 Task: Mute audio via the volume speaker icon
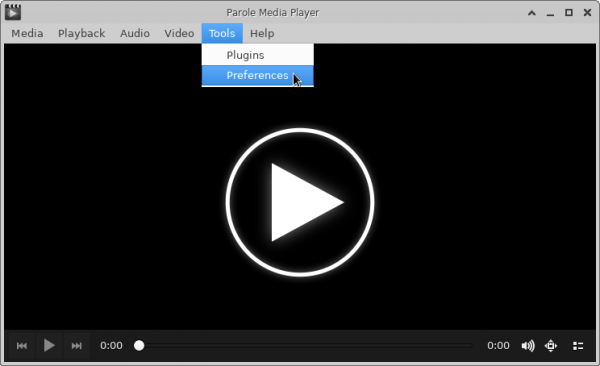coord(528,346)
